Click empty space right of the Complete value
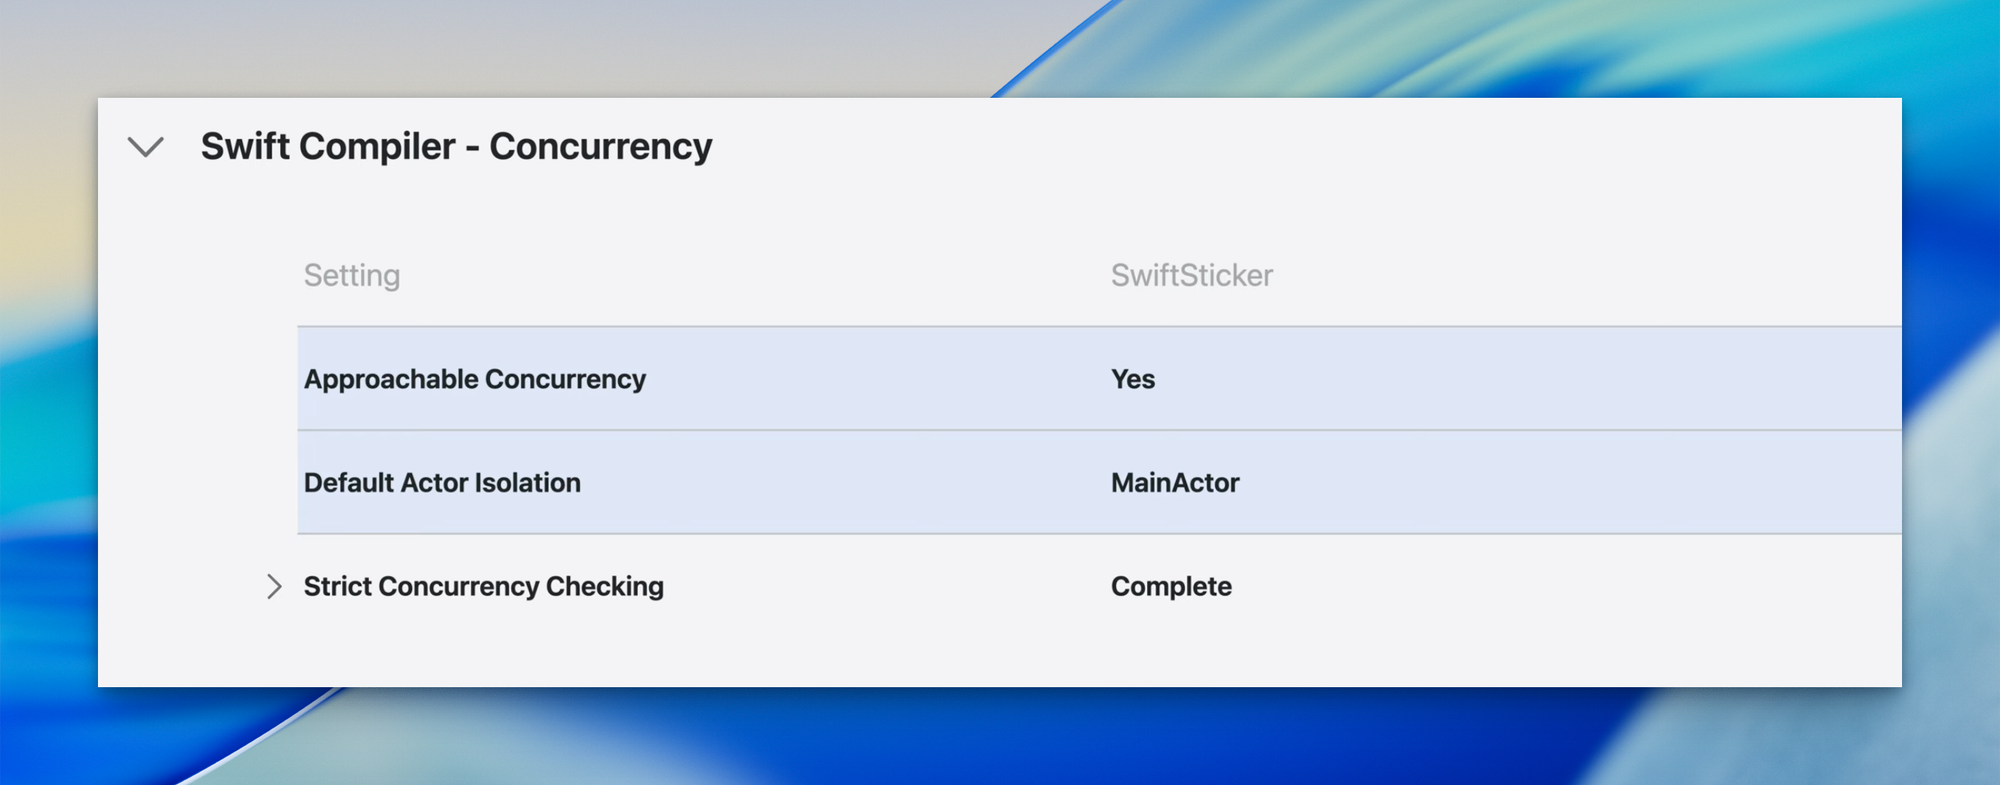The width and height of the screenshot is (2000, 785). point(1550,587)
